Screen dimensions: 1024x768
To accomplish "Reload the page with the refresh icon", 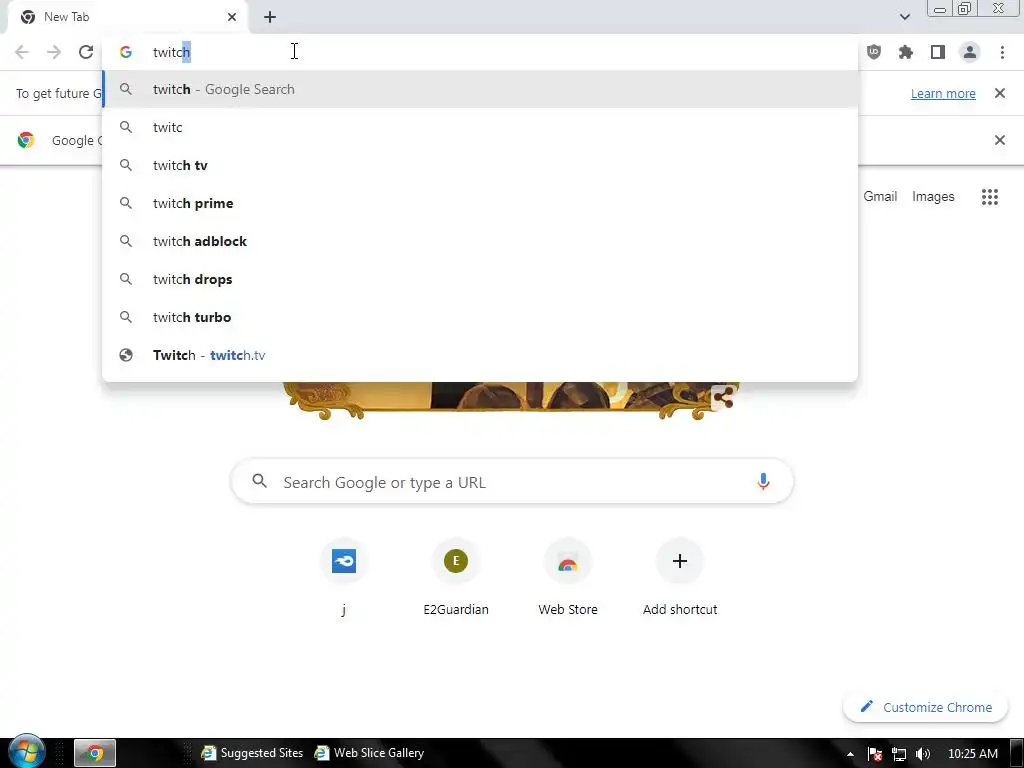I will (x=86, y=52).
